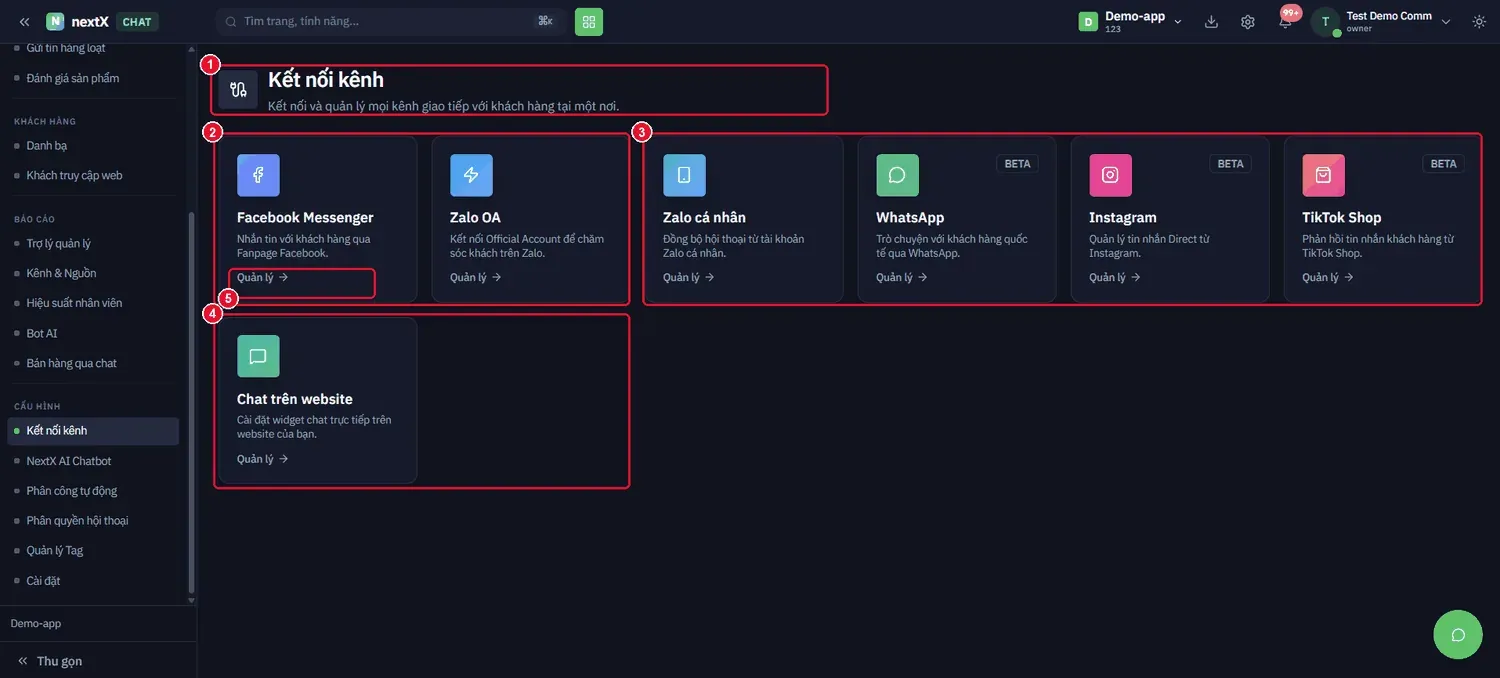
Task: Open the download icon in header
Action: 1211,22
